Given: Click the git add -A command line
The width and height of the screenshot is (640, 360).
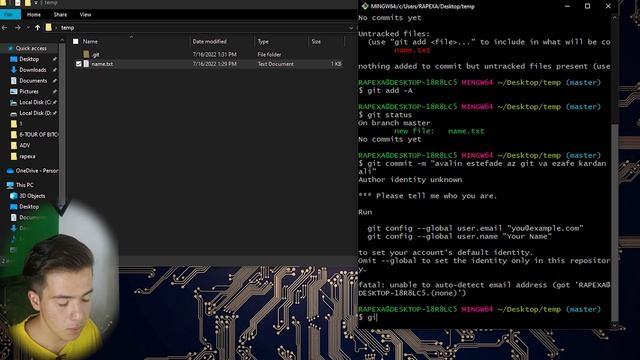Looking at the screenshot, I should pyautogui.click(x=386, y=91).
